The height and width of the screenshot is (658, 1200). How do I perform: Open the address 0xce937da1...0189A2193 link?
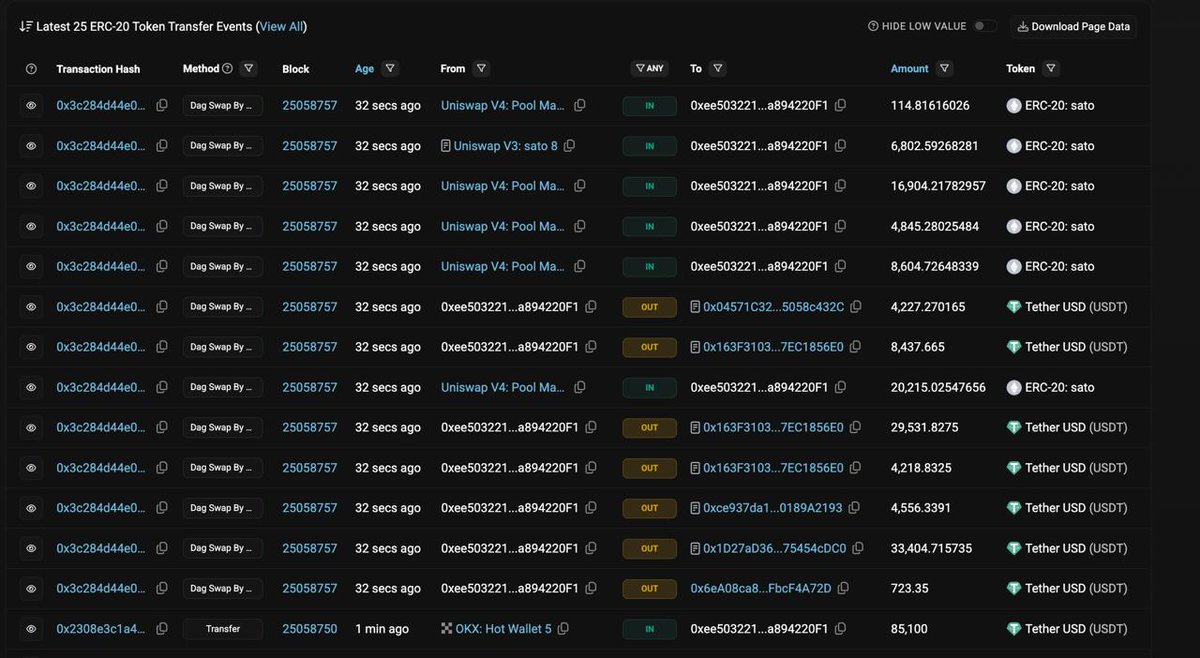coord(773,508)
